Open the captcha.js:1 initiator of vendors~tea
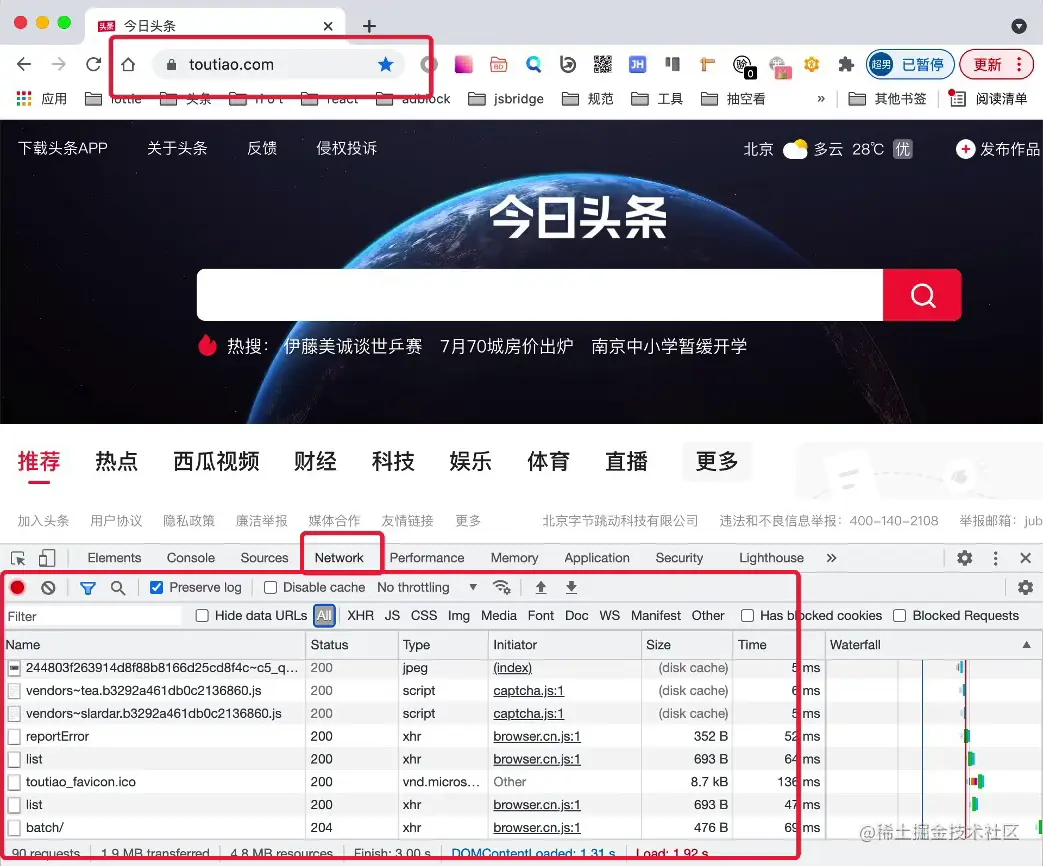1043x866 pixels. click(x=528, y=690)
